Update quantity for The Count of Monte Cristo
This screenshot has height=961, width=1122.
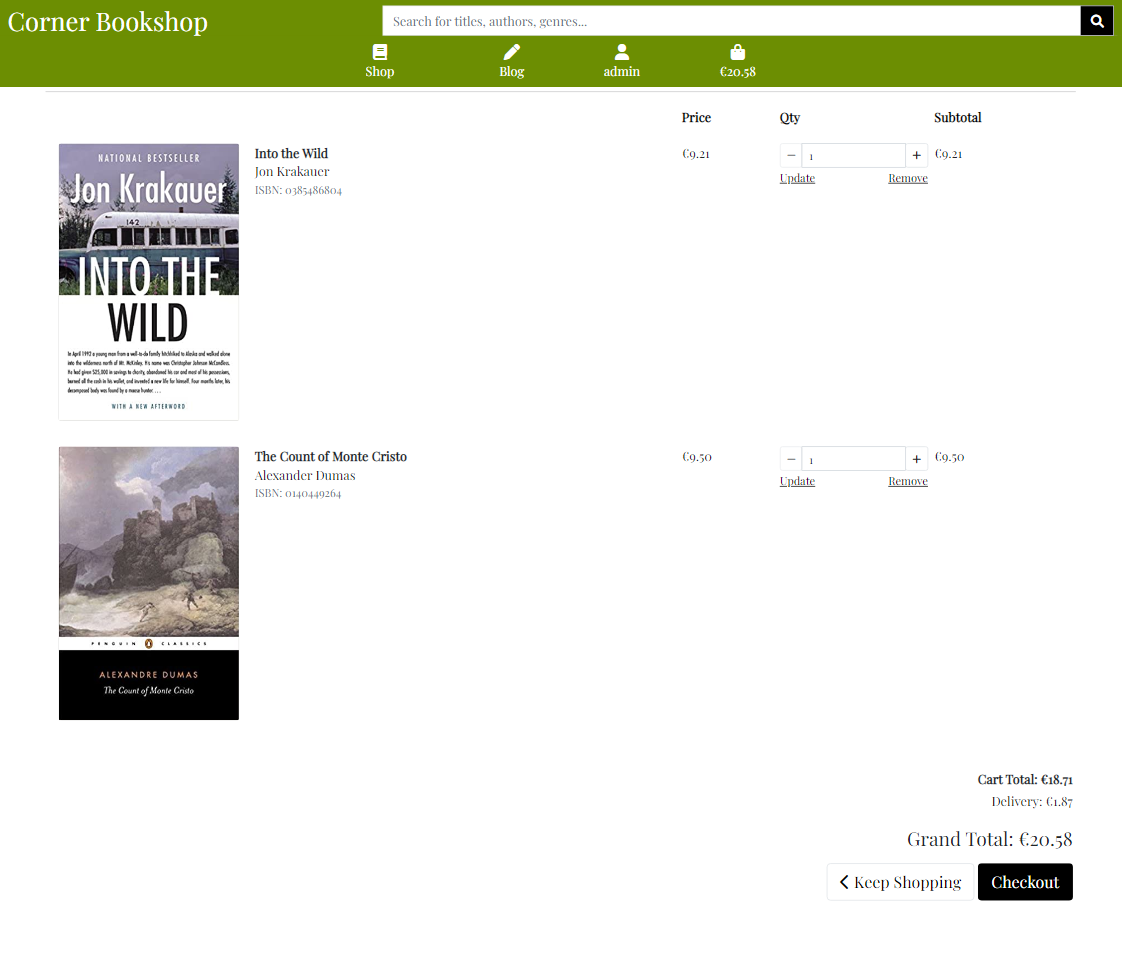pos(797,482)
